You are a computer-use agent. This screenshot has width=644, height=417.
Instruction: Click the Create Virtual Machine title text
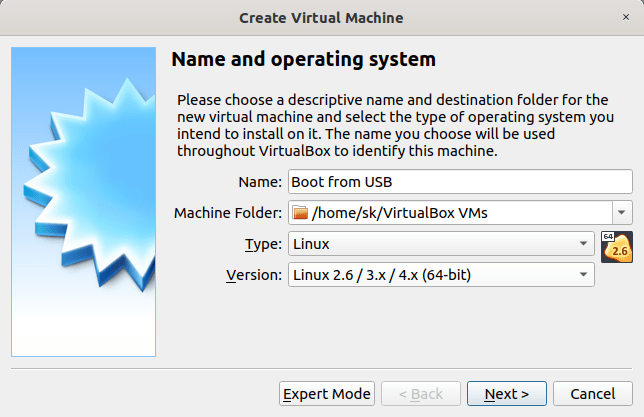pyautogui.click(x=321, y=18)
